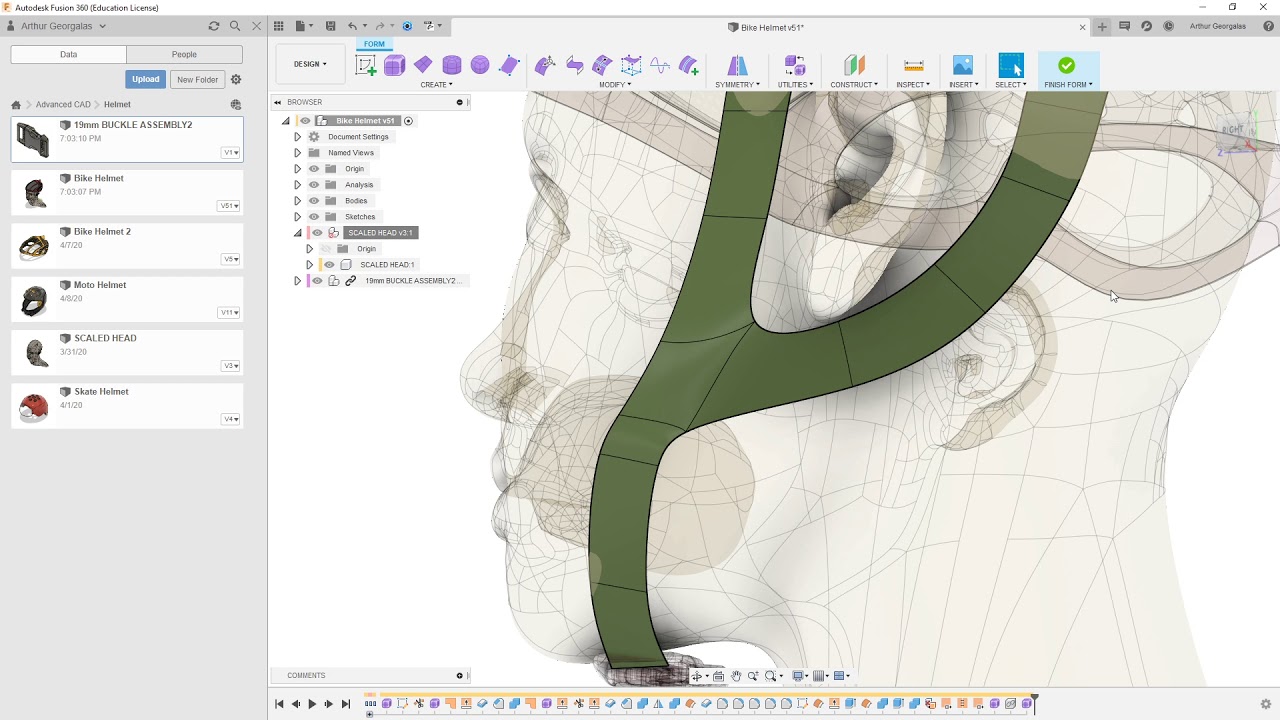Open the Insert image tool icon
Image resolution: width=1280 pixels, height=720 pixels.
(x=963, y=66)
